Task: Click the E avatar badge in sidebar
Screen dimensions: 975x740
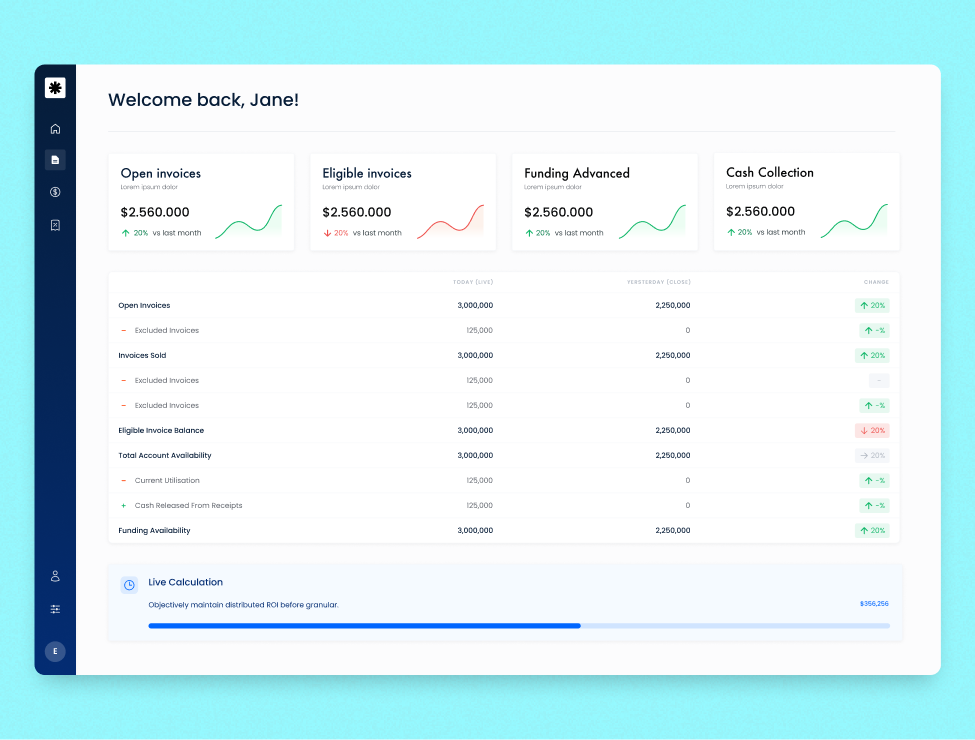Action: click(x=55, y=651)
